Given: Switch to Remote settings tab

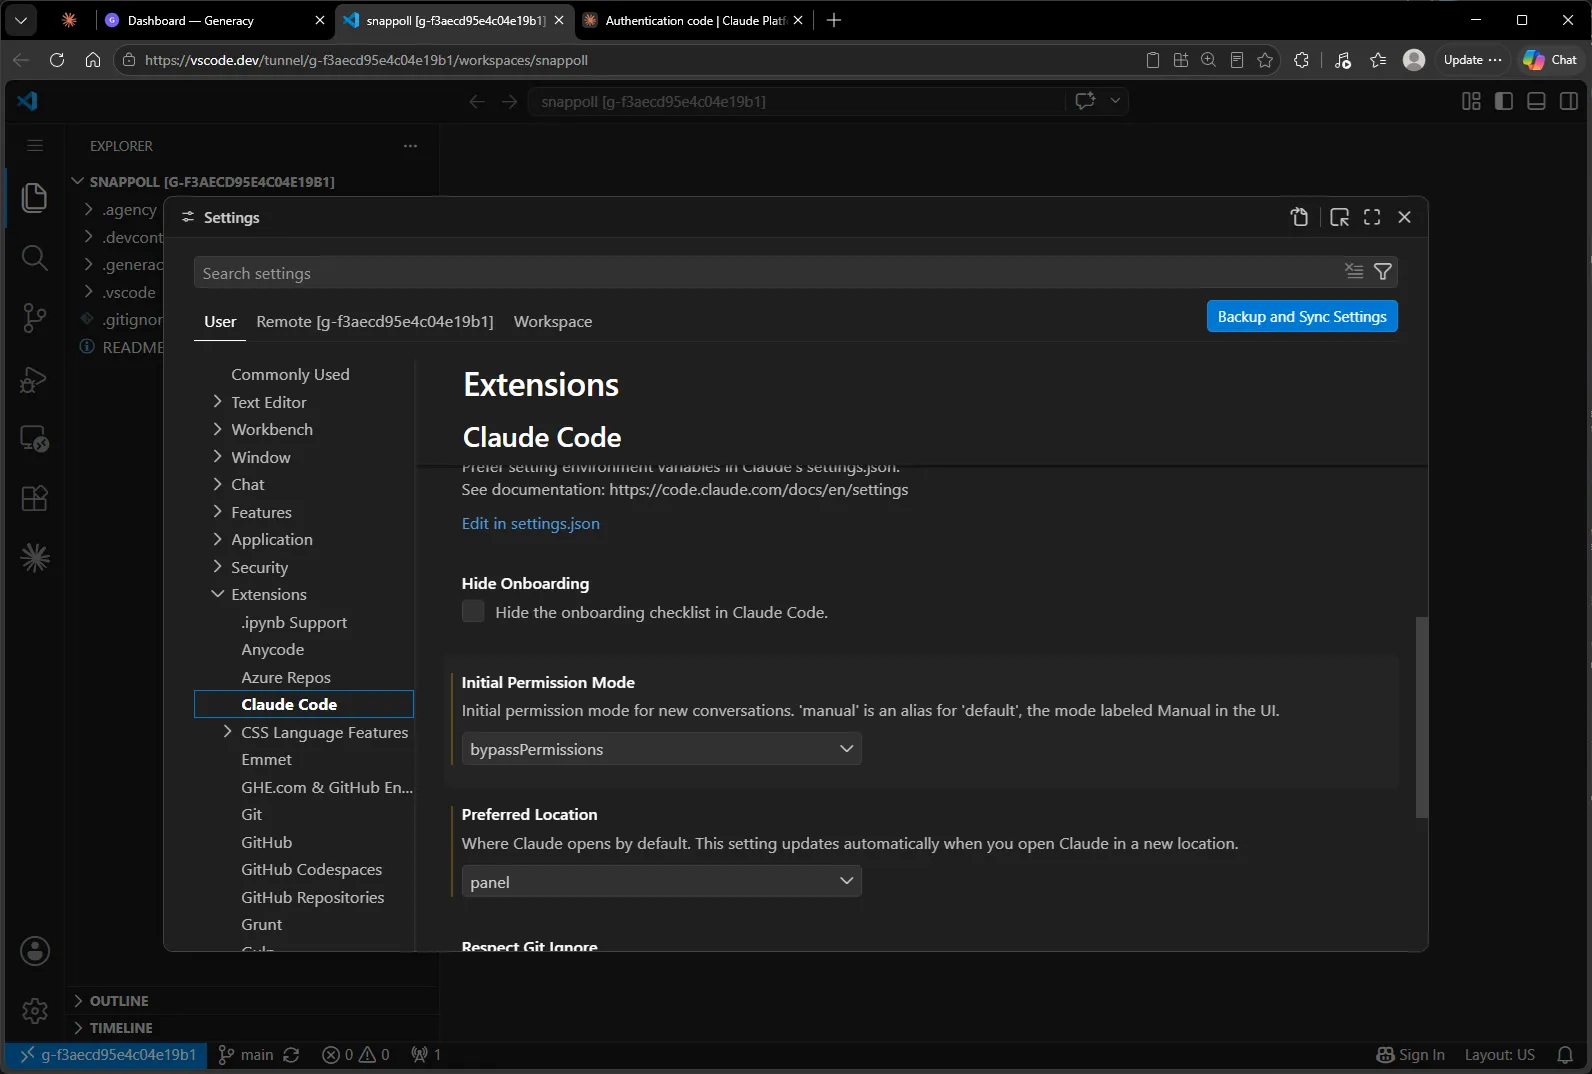Looking at the screenshot, I should point(375,321).
